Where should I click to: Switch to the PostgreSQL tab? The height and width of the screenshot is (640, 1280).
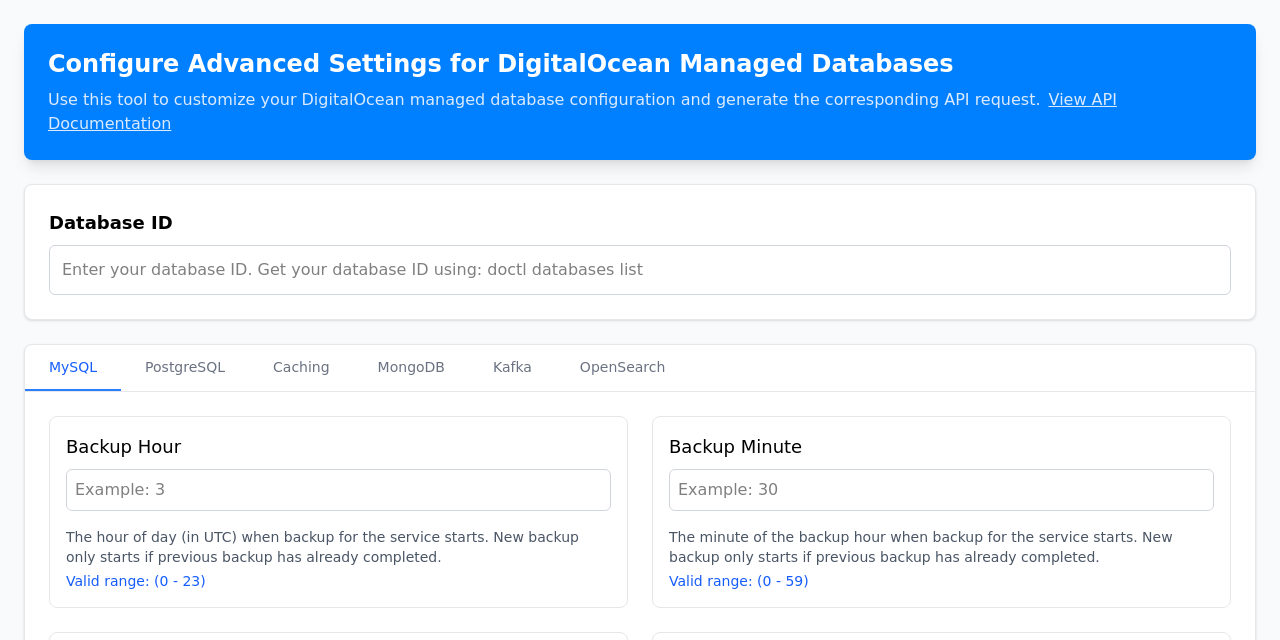[185, 367]
